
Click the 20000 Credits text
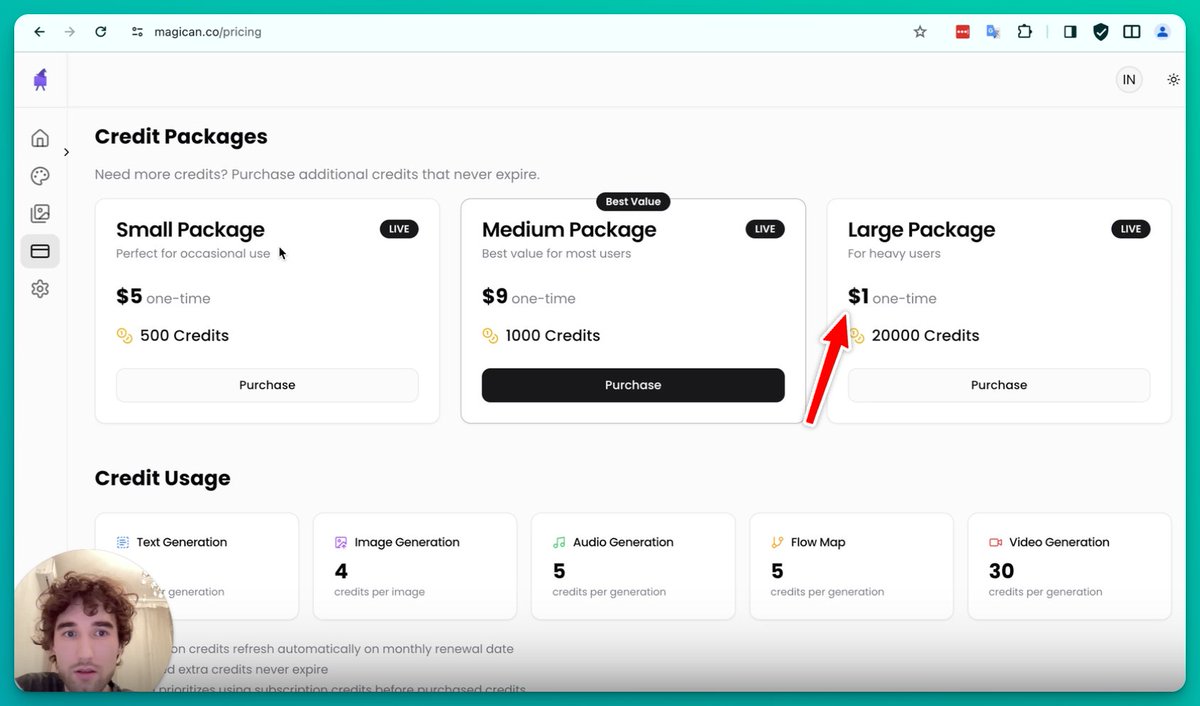click(925, 336)
